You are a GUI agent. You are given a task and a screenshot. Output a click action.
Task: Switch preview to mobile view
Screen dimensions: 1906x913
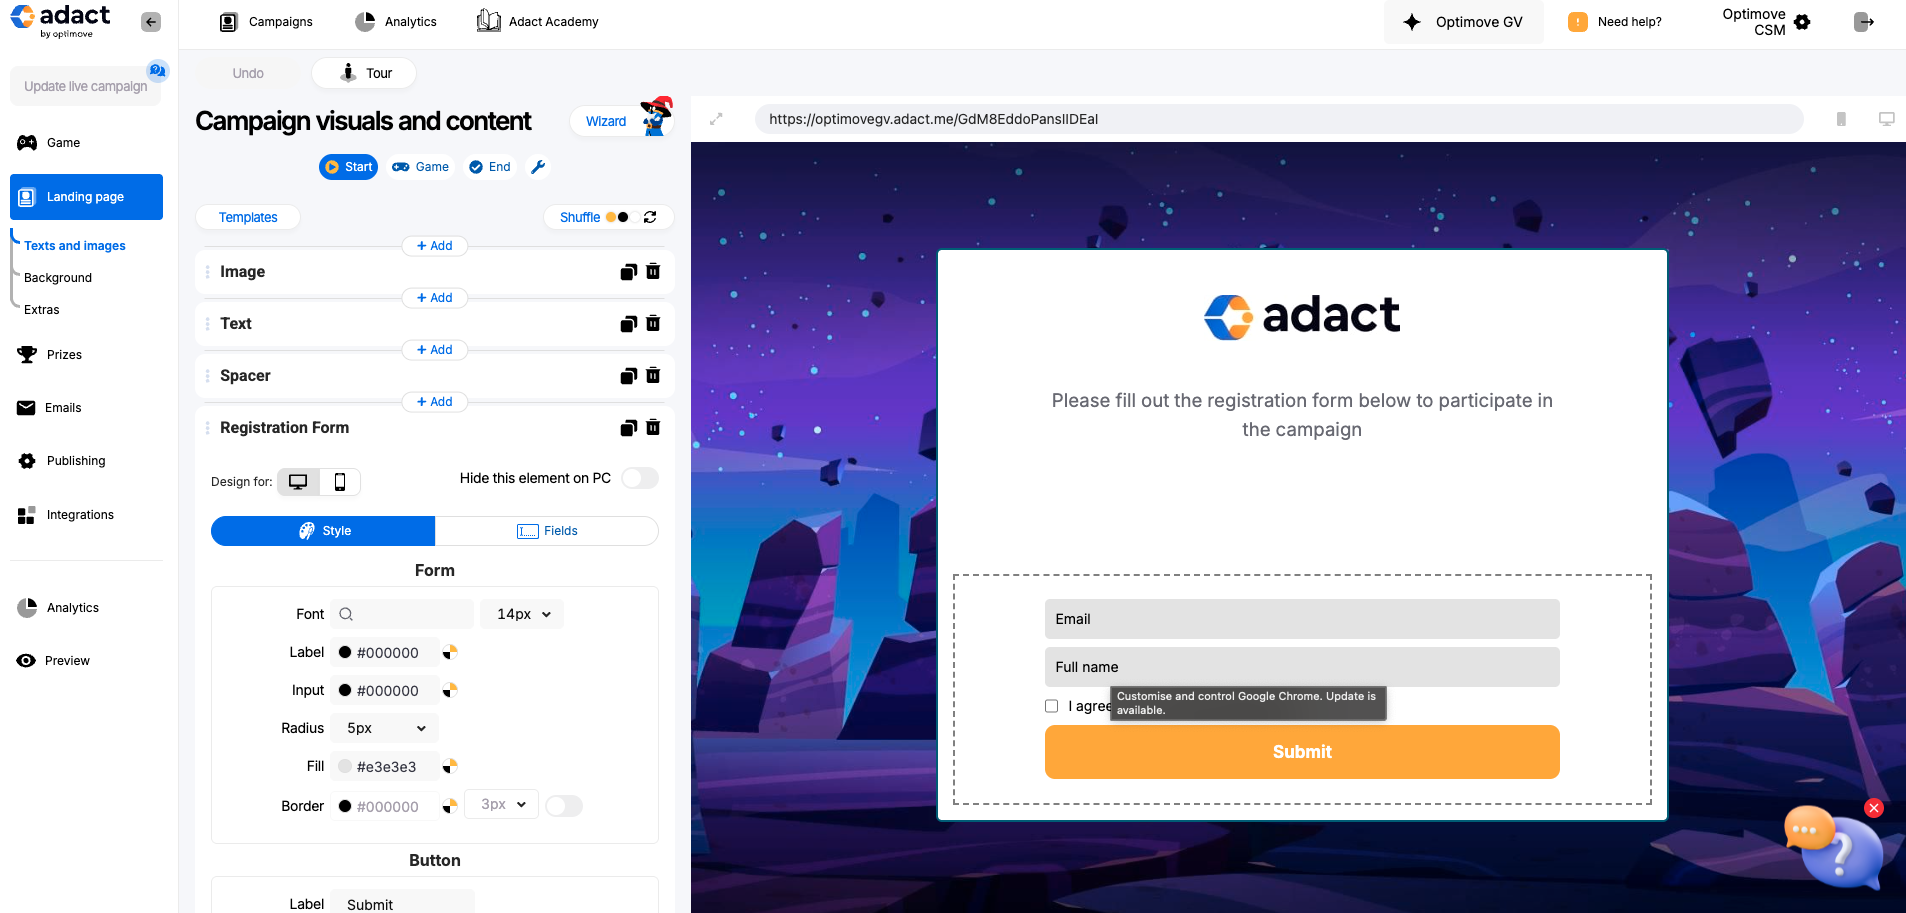tap(1841, 119)
